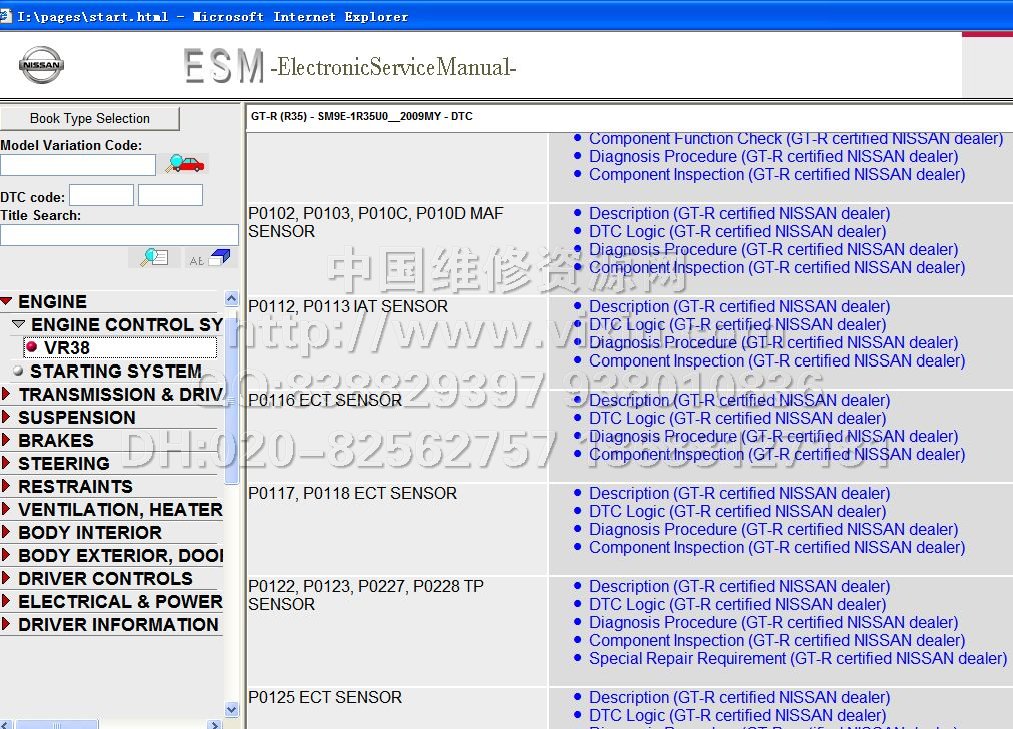Open DTC Logic for P0125 ECT SENSOR
Viewport: 1013px width, 729px height.
[737, 715]
